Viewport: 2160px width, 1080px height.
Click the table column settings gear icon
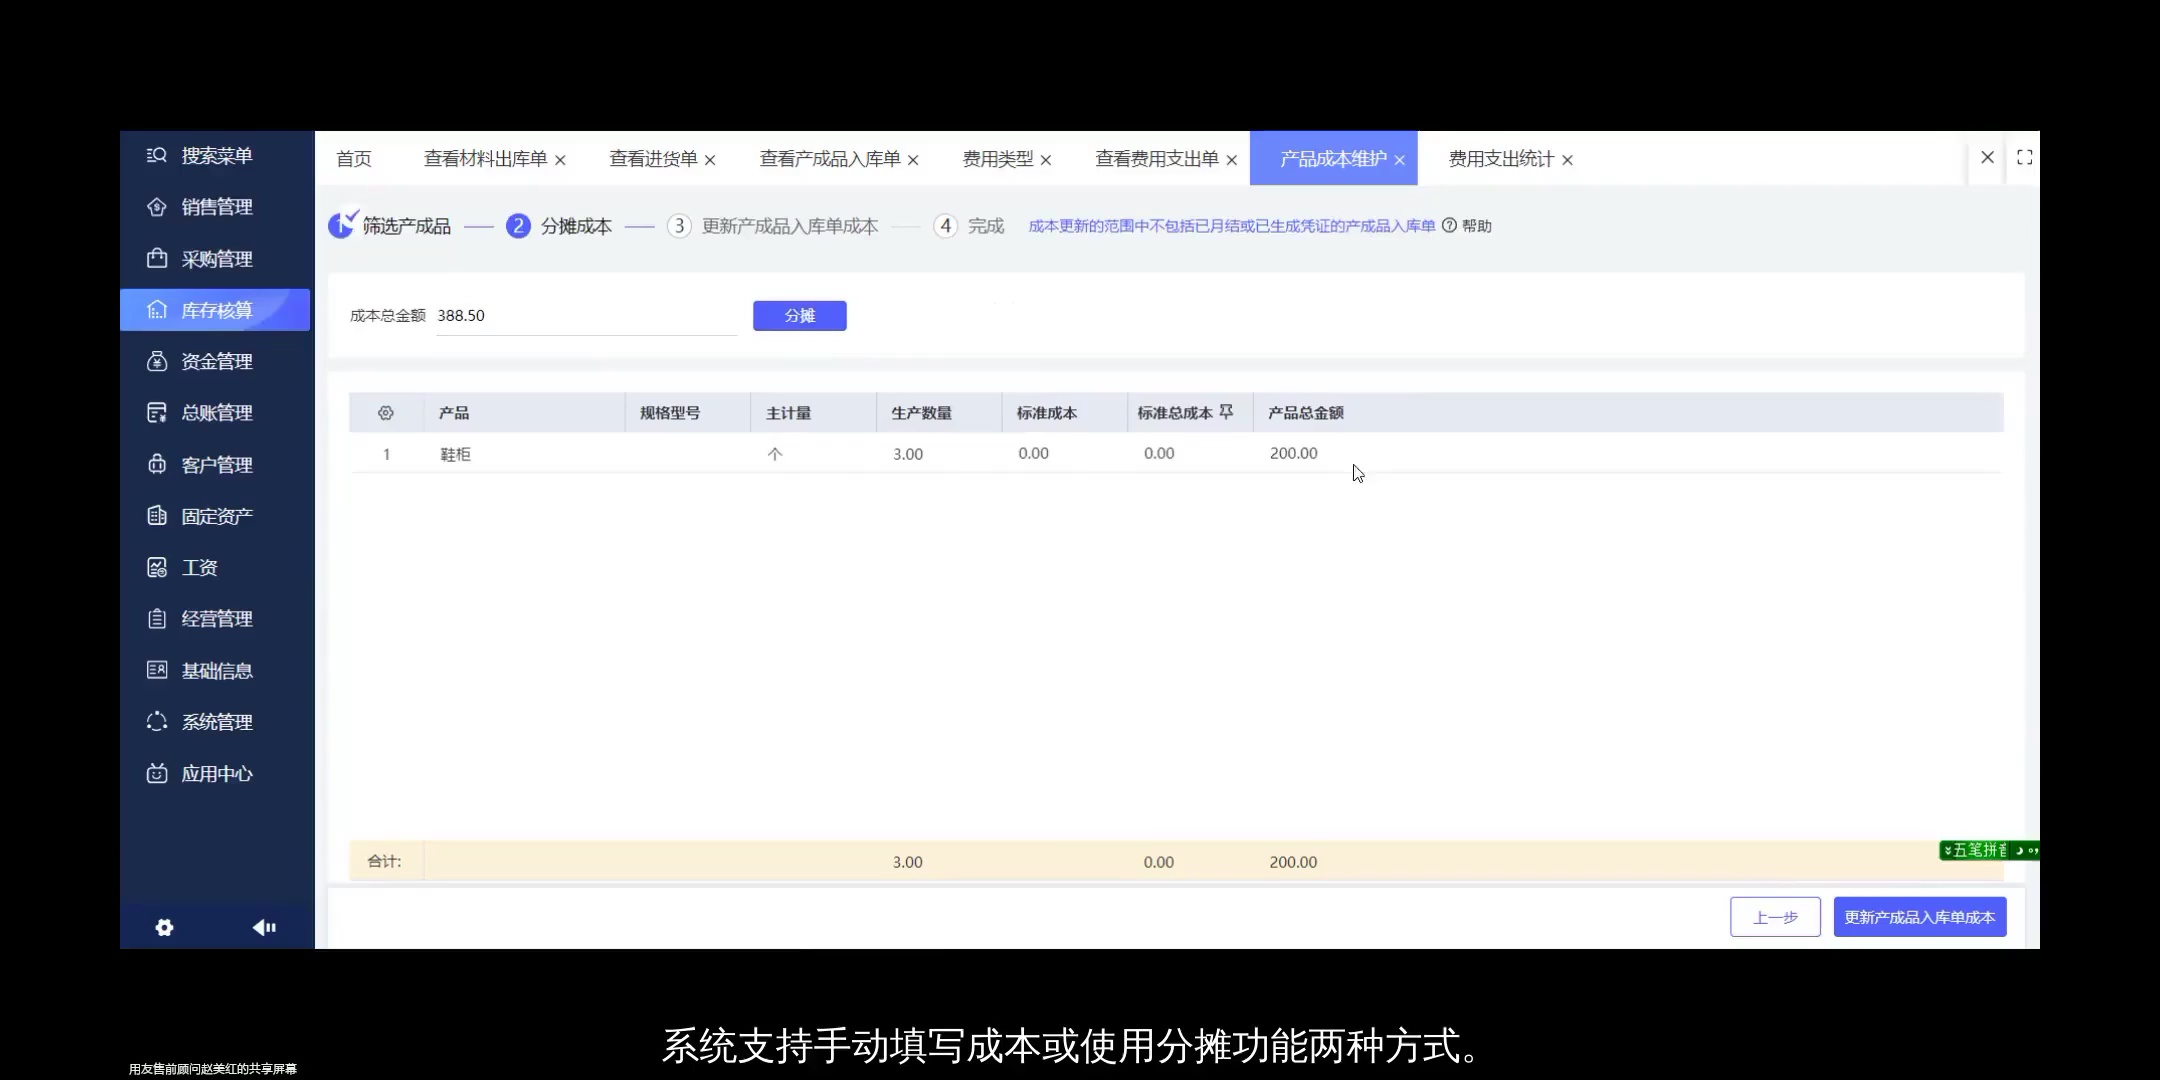click(x=385, y=412)
